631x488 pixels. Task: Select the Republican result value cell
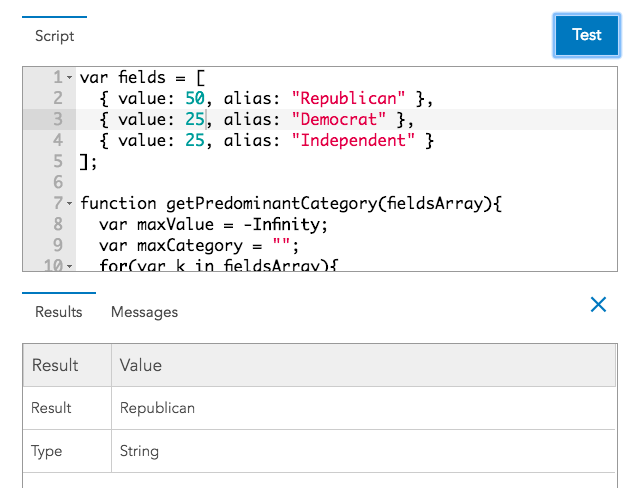pos(157,408)
